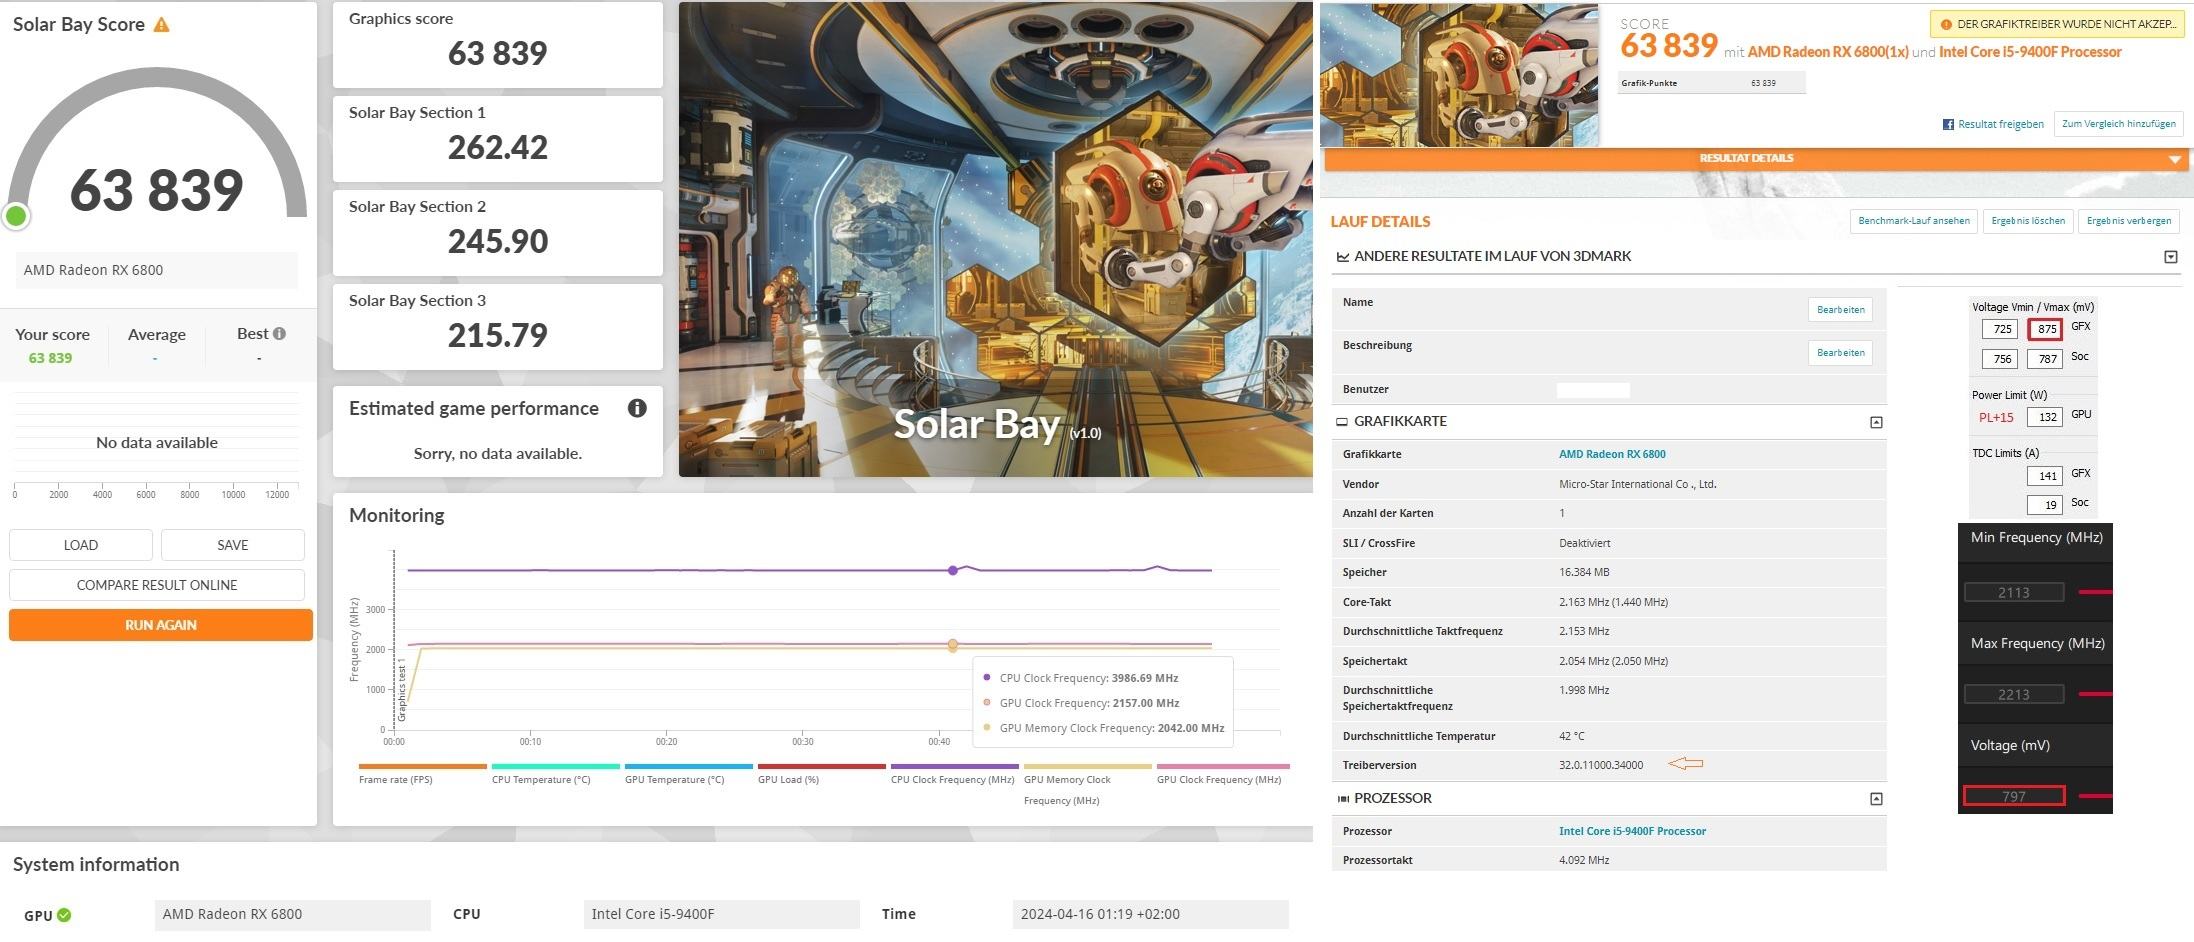Open Estimated game performance info icon
Viewport: 2194px width, 942px height.
pyautogui.click(x=637, y=408)
